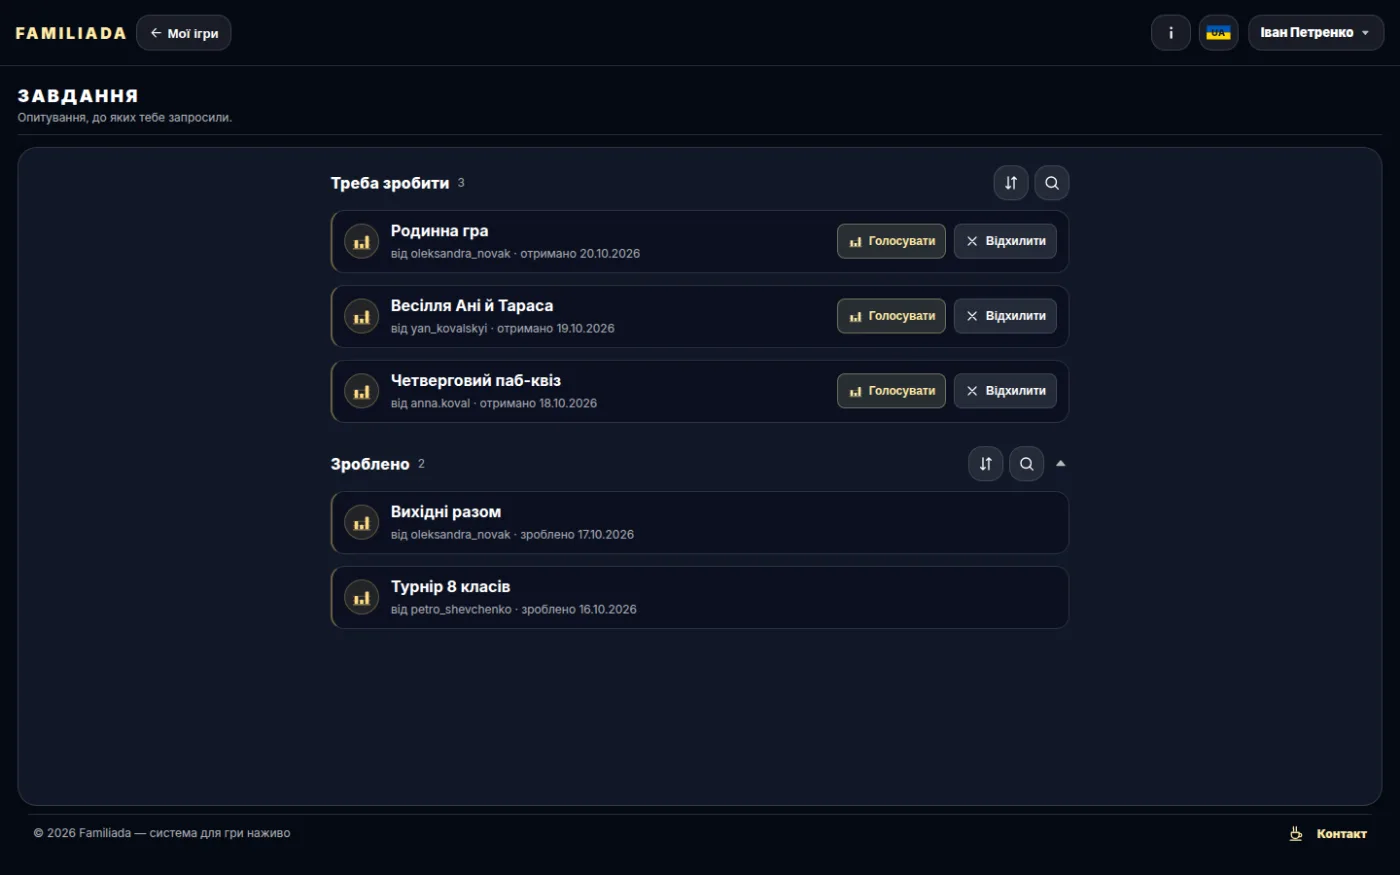
Task: Click the poll icon of Четверговий паб-квіз
Action: coord(362,392)
